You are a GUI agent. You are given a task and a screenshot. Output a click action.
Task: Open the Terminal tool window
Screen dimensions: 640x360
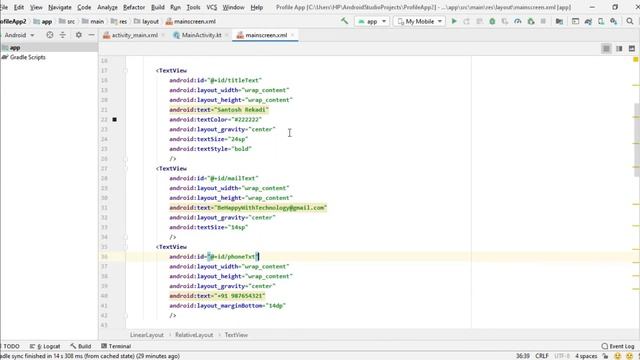116,346
